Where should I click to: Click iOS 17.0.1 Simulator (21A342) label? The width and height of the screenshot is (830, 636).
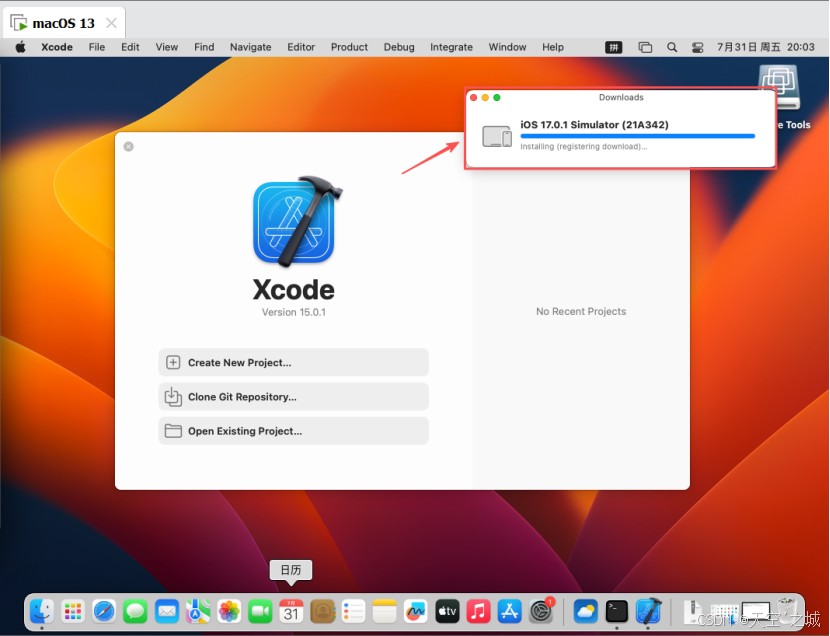pos(594,125)
